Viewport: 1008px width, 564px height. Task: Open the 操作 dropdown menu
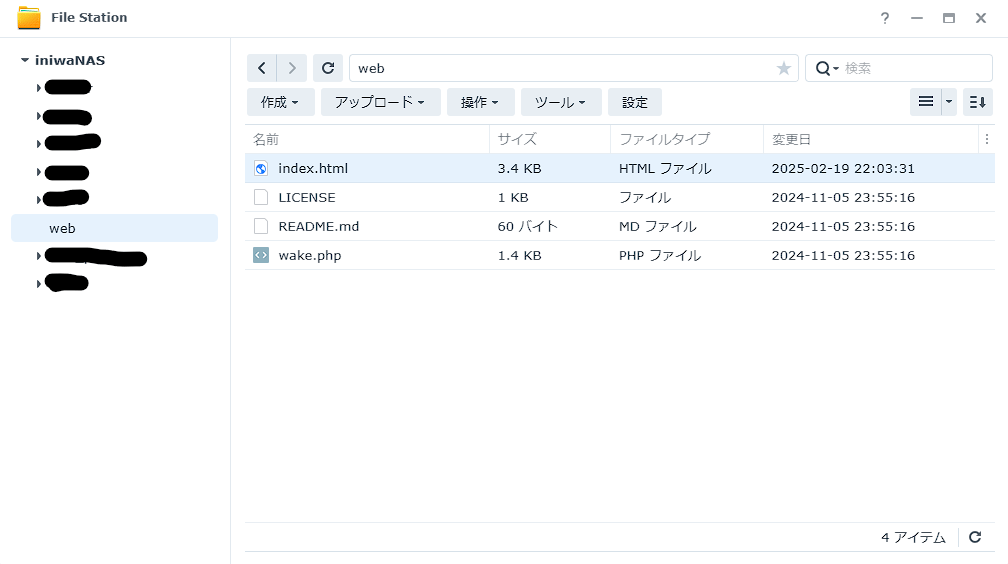click(480, 102)
